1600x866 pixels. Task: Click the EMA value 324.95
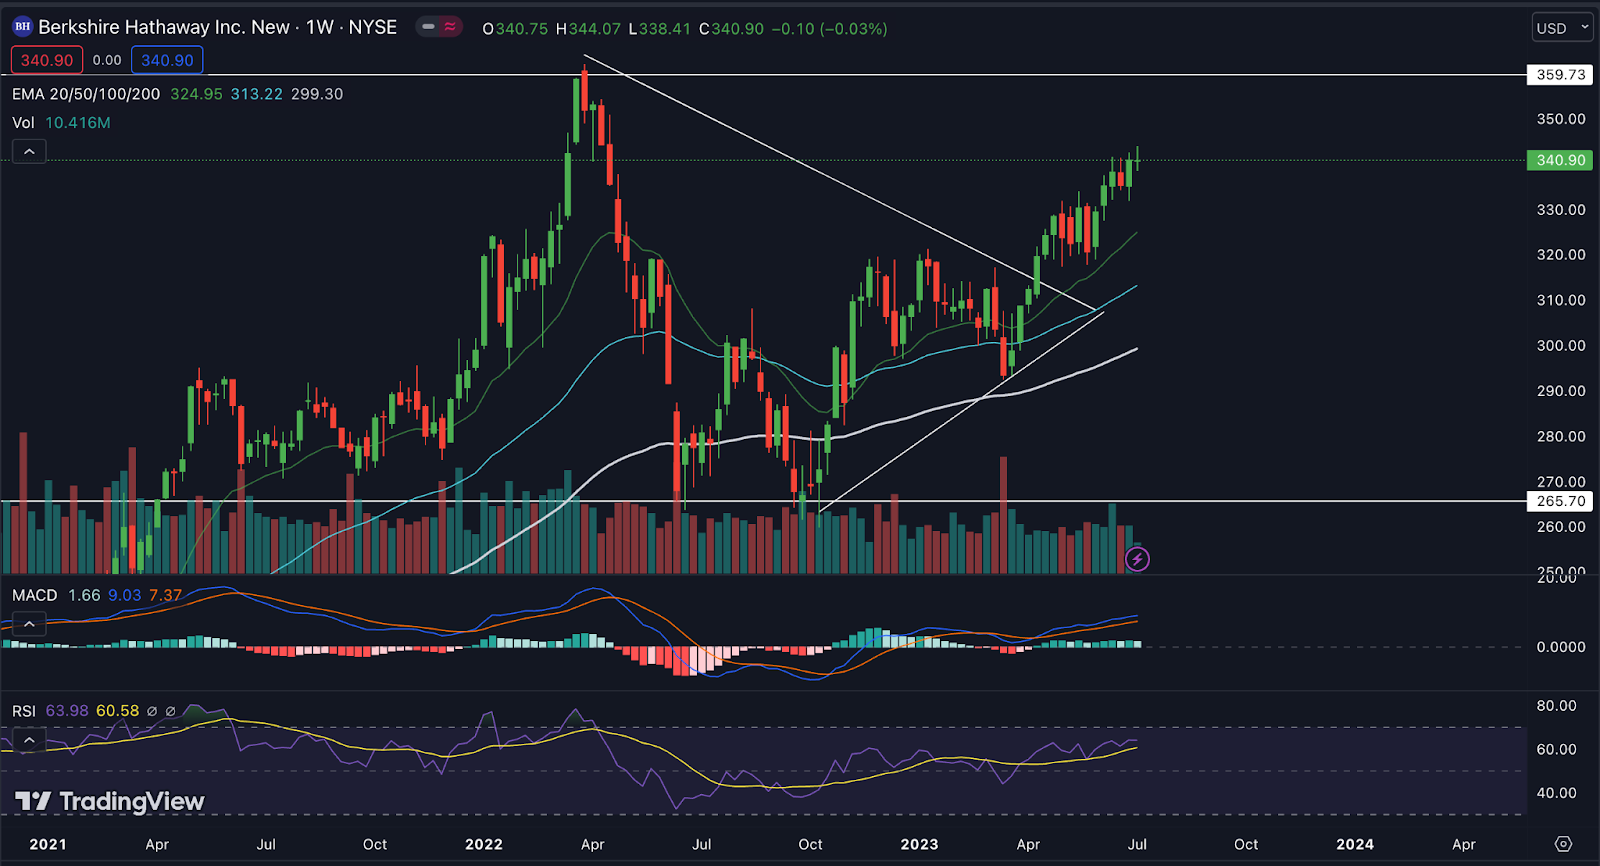[x=196, y=94]
